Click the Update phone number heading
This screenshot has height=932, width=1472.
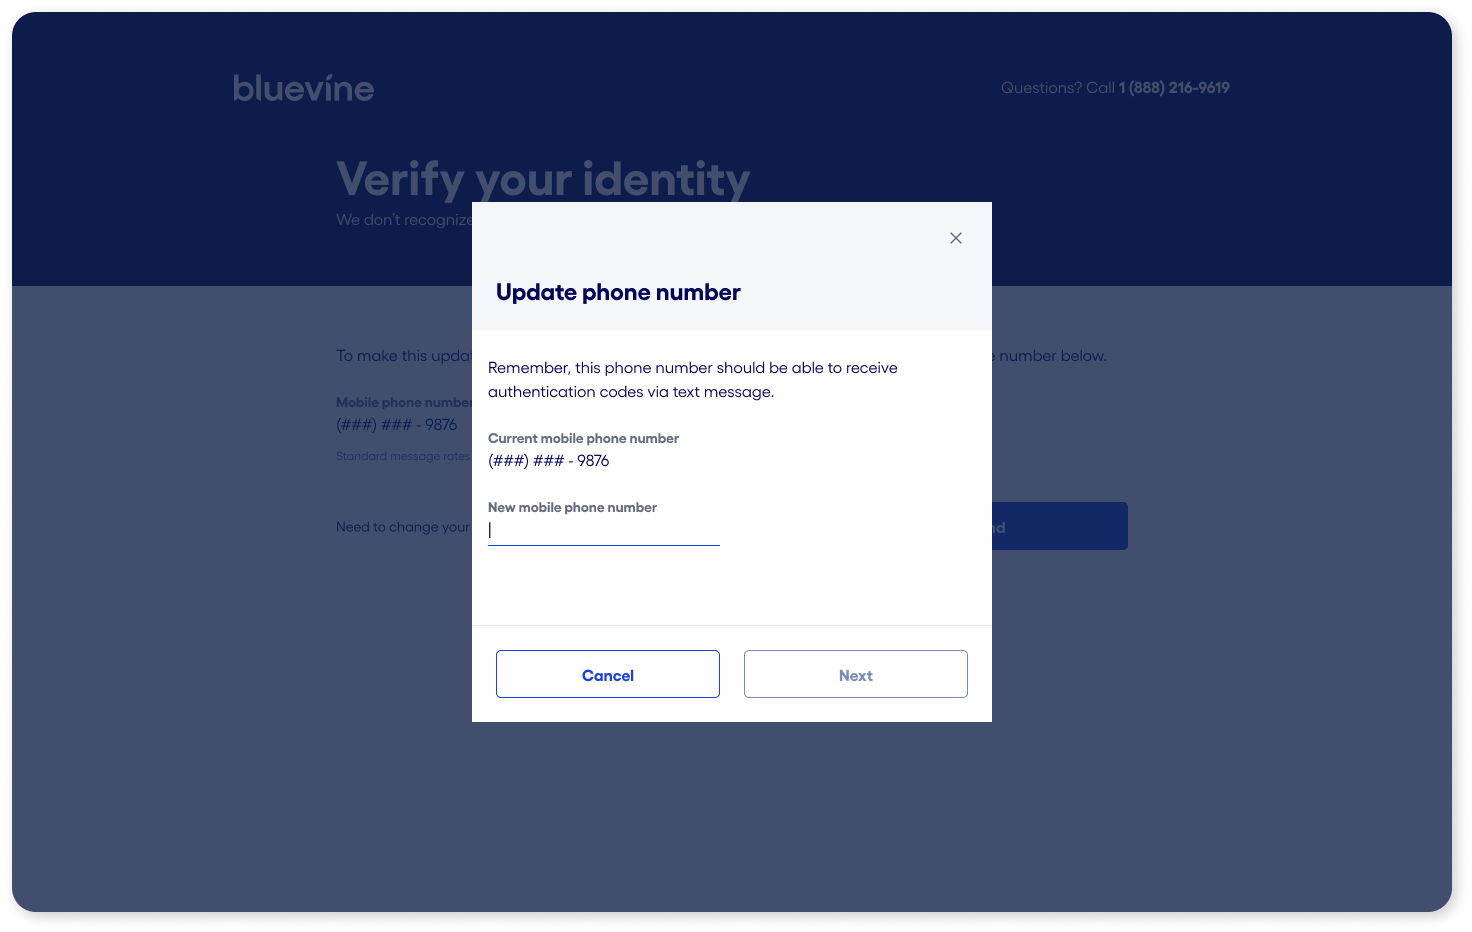[x=618, y=292]
